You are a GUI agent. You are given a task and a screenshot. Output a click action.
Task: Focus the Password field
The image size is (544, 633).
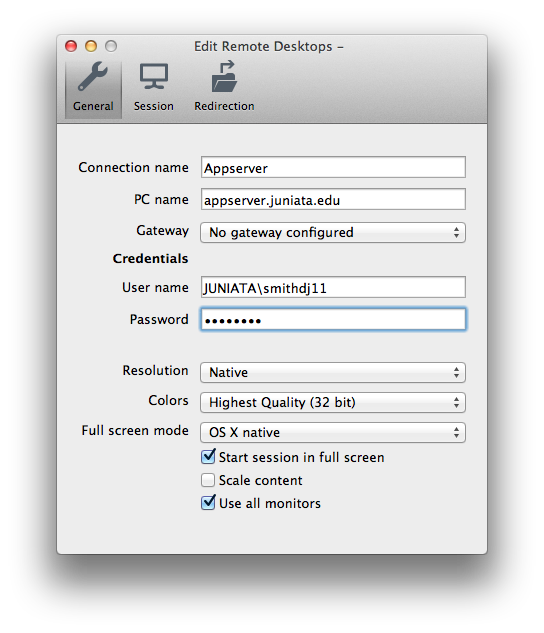click(x=333, y=319)
